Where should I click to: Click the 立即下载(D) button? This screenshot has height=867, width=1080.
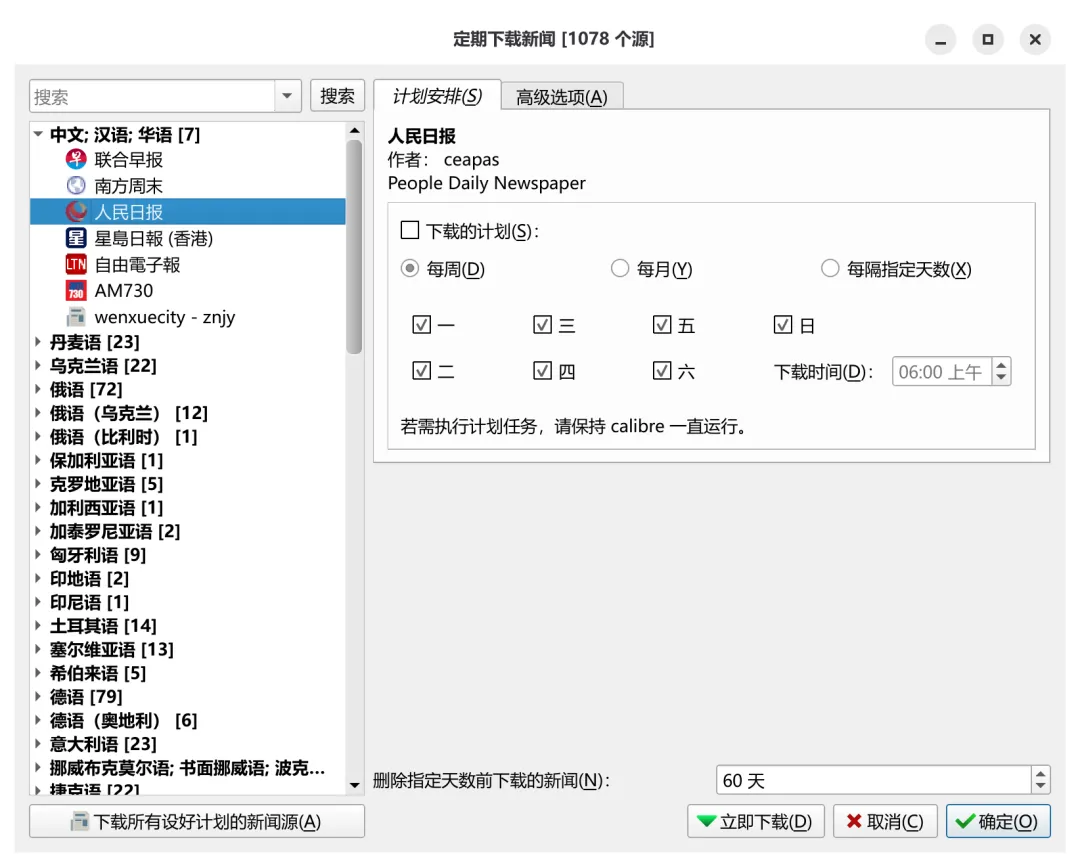click(x=756, y=822)
